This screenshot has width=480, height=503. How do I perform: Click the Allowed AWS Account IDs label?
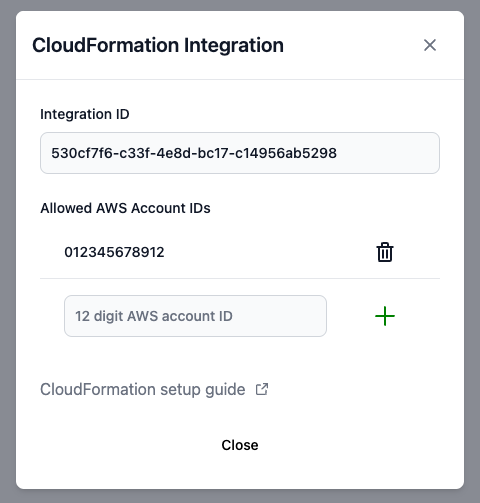[x=125, y=208]
